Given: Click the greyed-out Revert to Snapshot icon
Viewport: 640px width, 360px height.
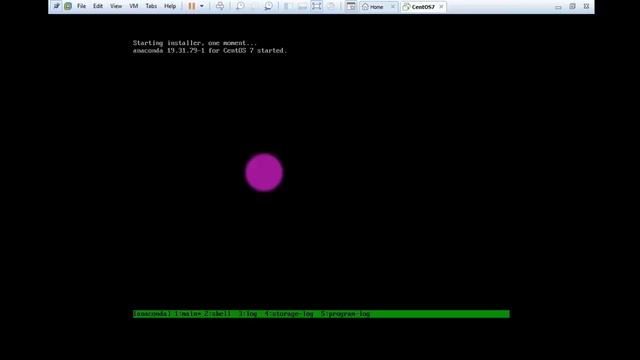Looking at the screenshot, I should pyautogui.click(x=254, y=6).
